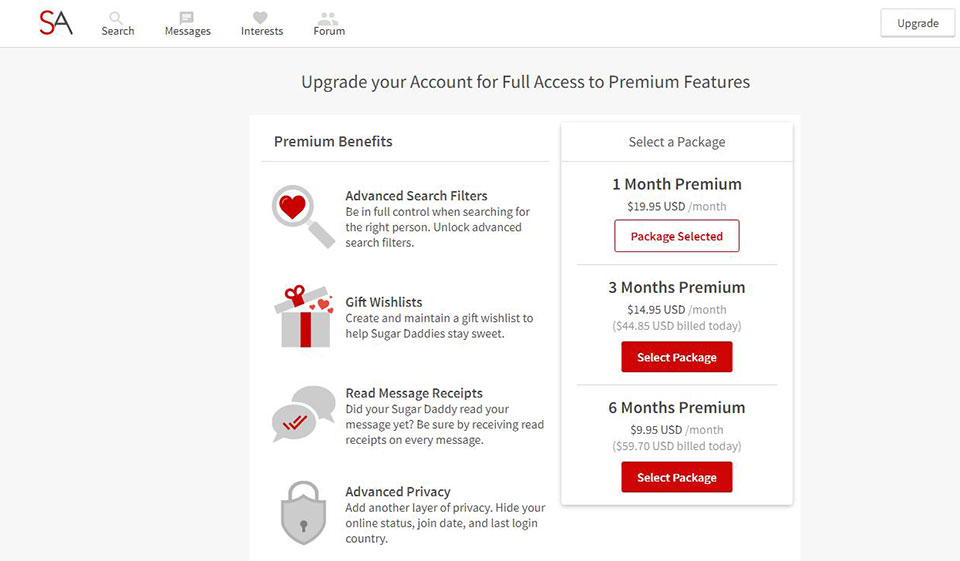Select the 6 Months Premium package
The height and width of the screenshot is (561, 960).
pyautogui.click(x=676, y=477)
